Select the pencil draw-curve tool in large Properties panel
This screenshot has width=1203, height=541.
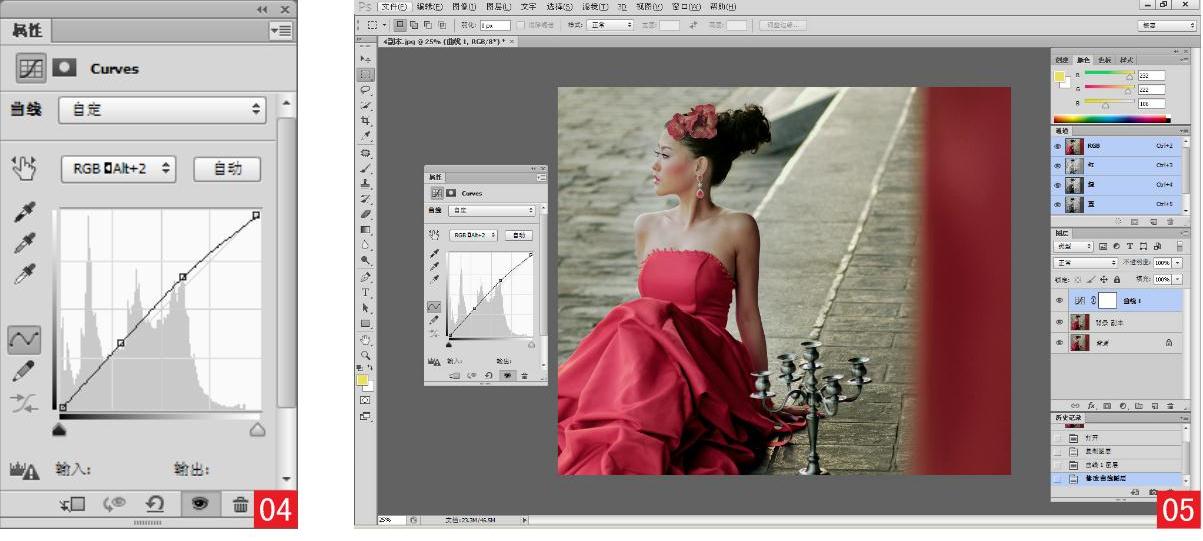point(25,372)
